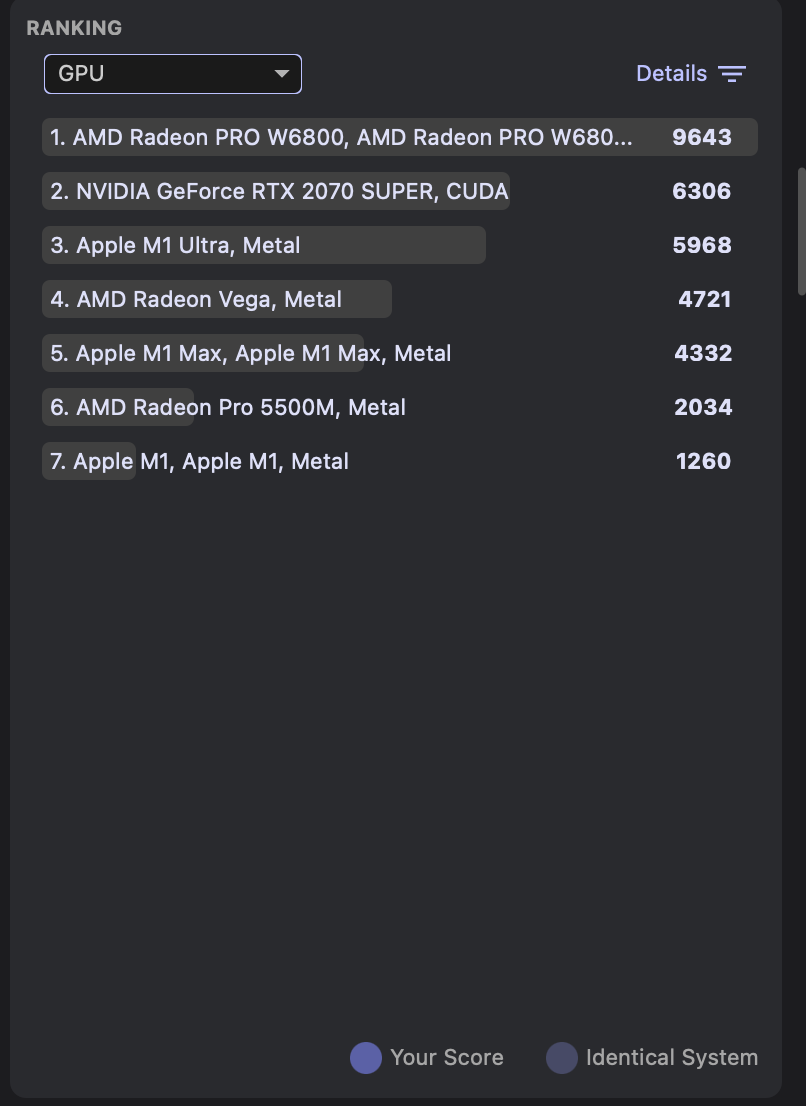
Task: Click the Identical System color circle
Action: [x=562, y=1058]
